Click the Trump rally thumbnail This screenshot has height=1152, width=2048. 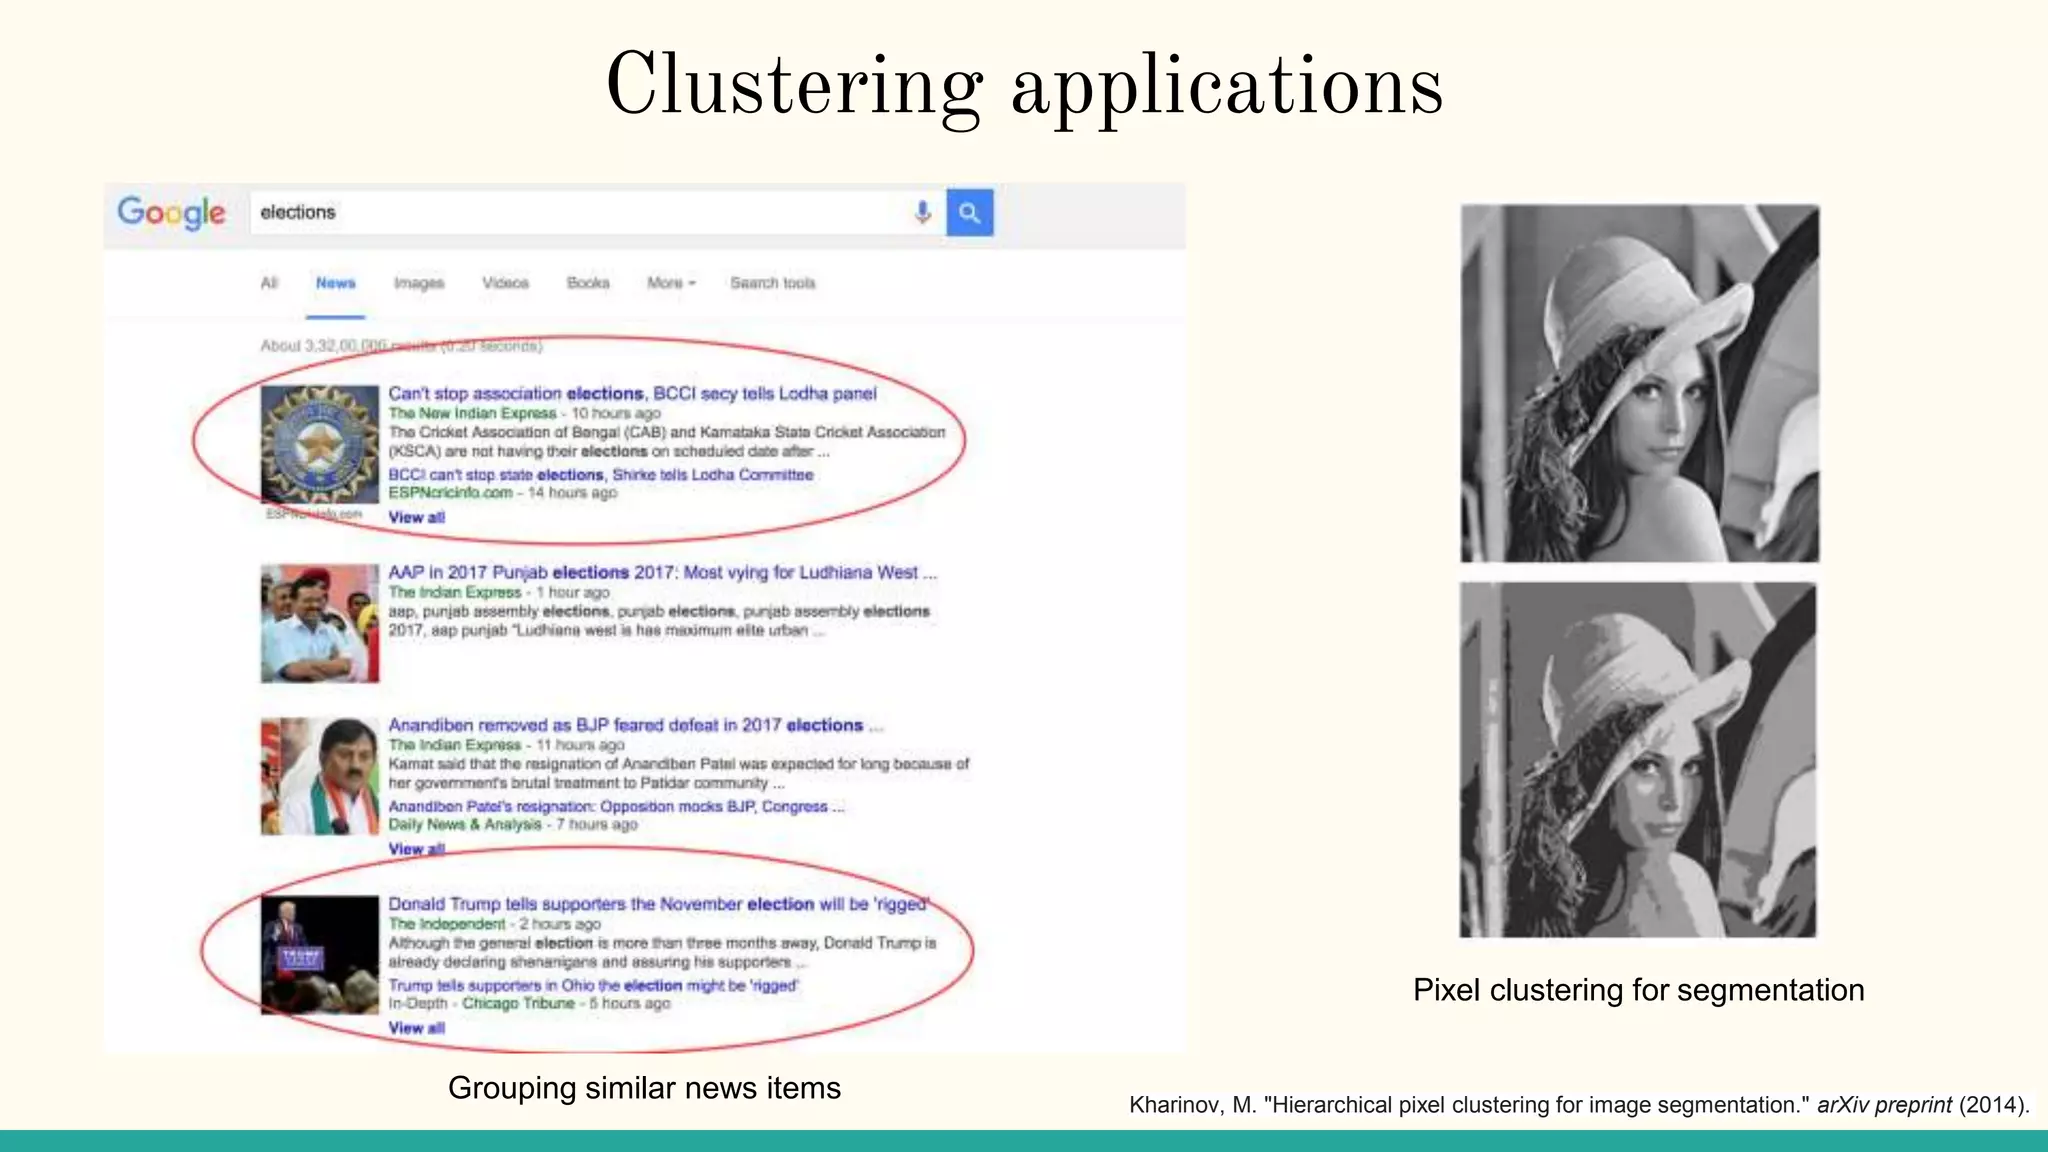320,955
